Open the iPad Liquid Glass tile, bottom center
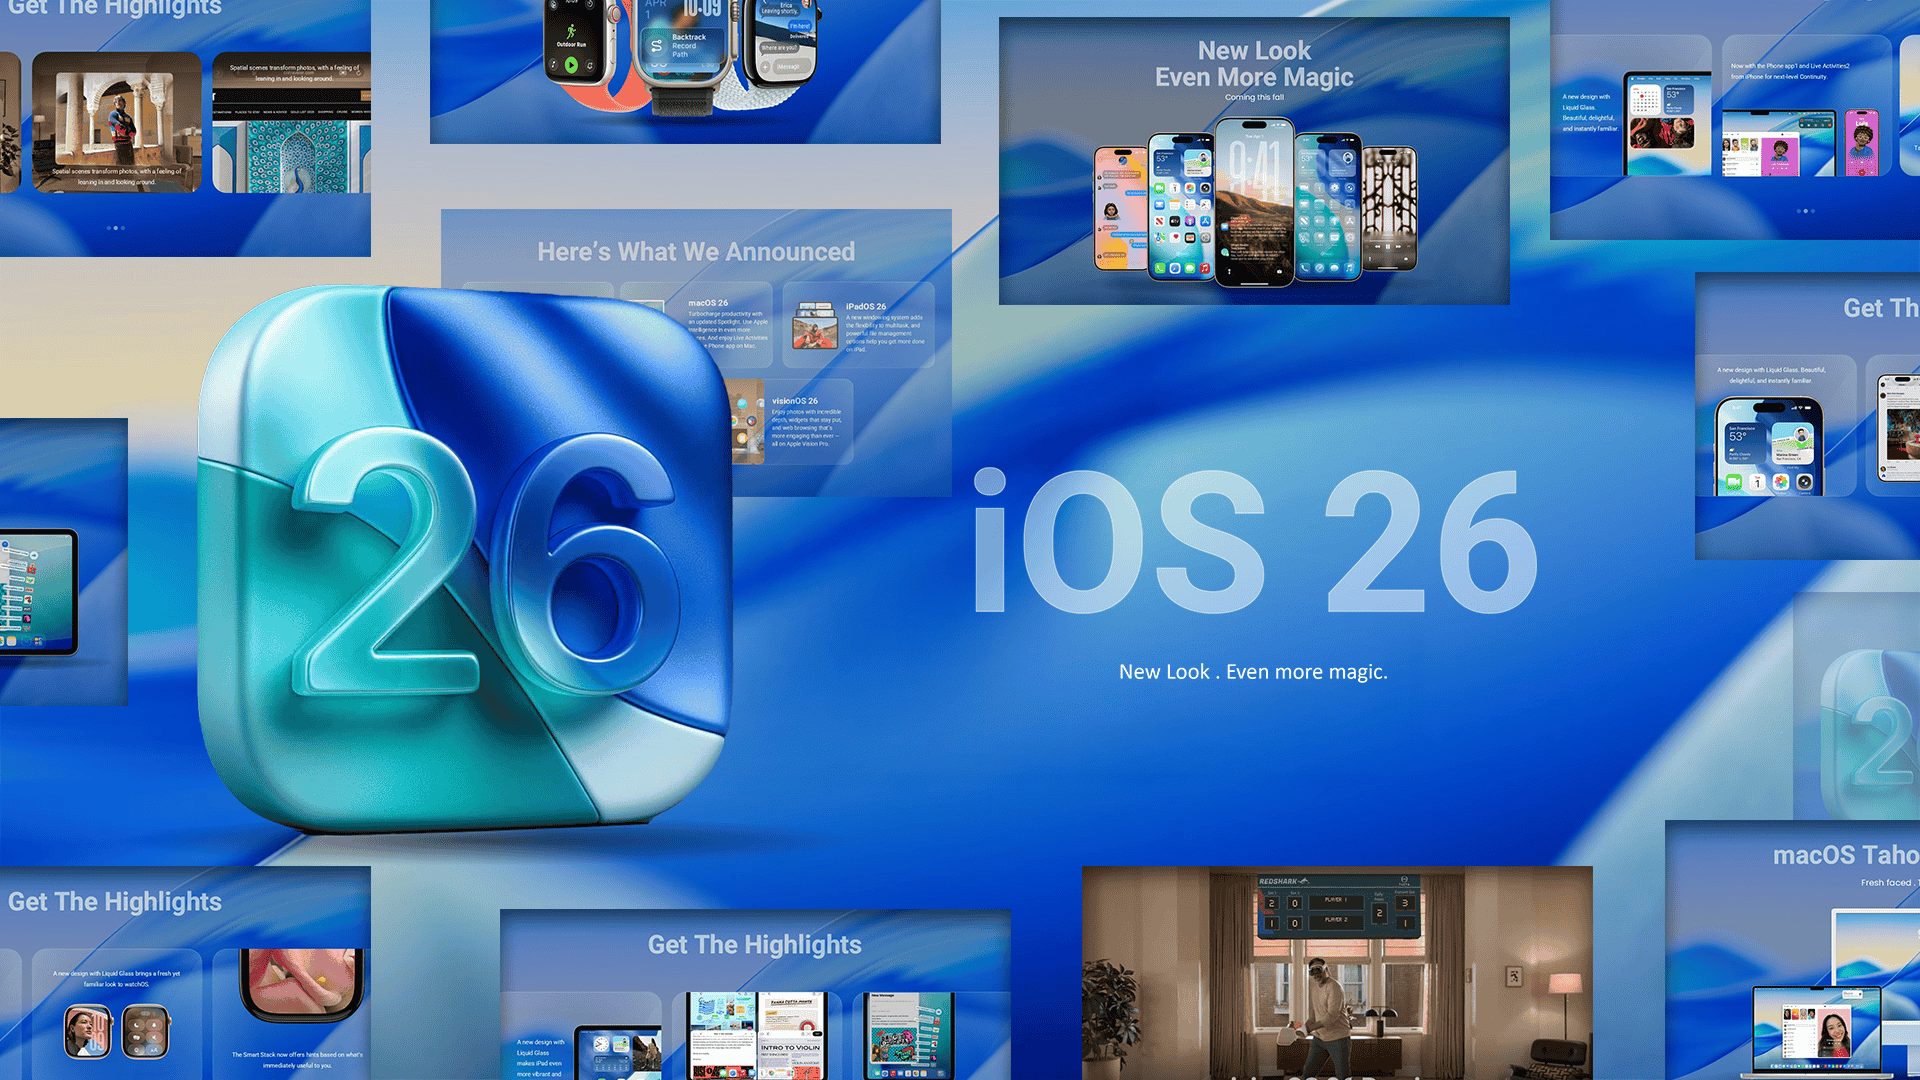This screenshot has width=1920, height=1080. point(580,1036)
